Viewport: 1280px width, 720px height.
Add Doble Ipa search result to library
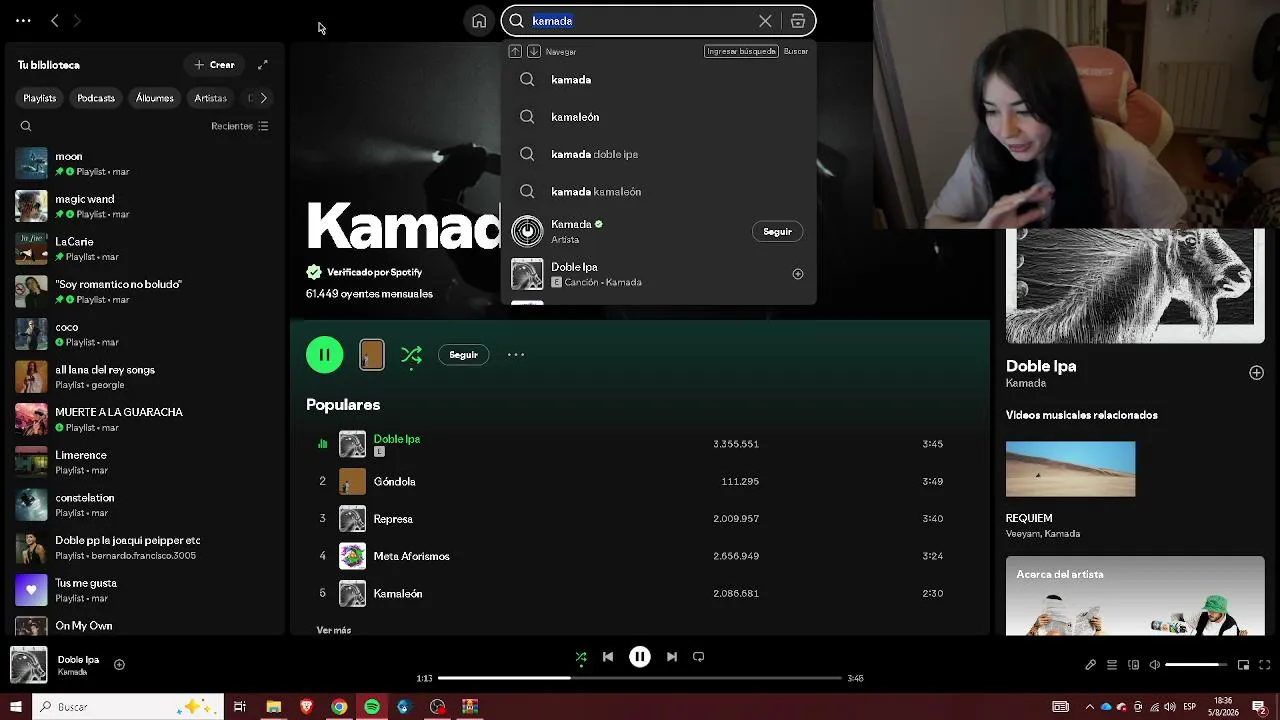point(798,274)
